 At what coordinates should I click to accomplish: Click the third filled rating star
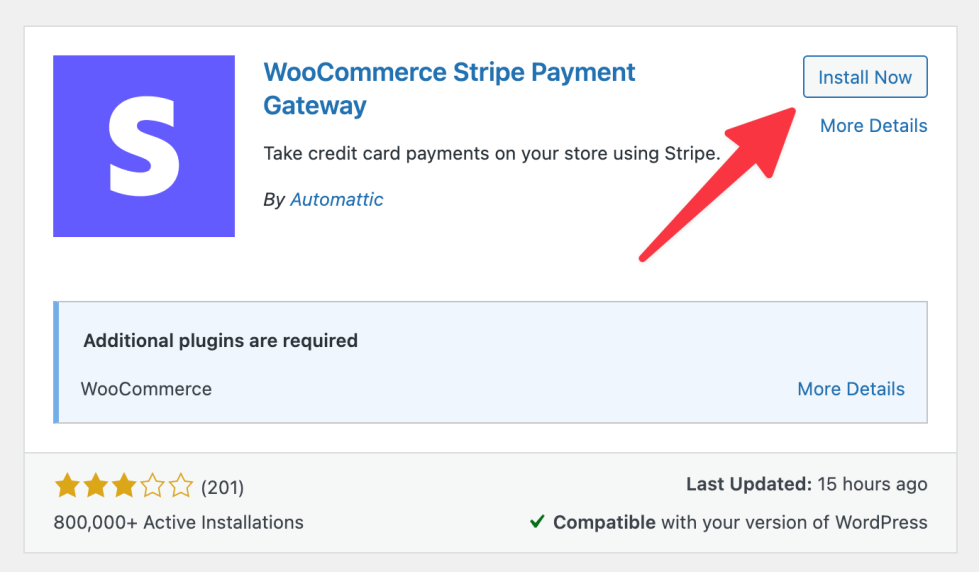[x=124, y=487]
